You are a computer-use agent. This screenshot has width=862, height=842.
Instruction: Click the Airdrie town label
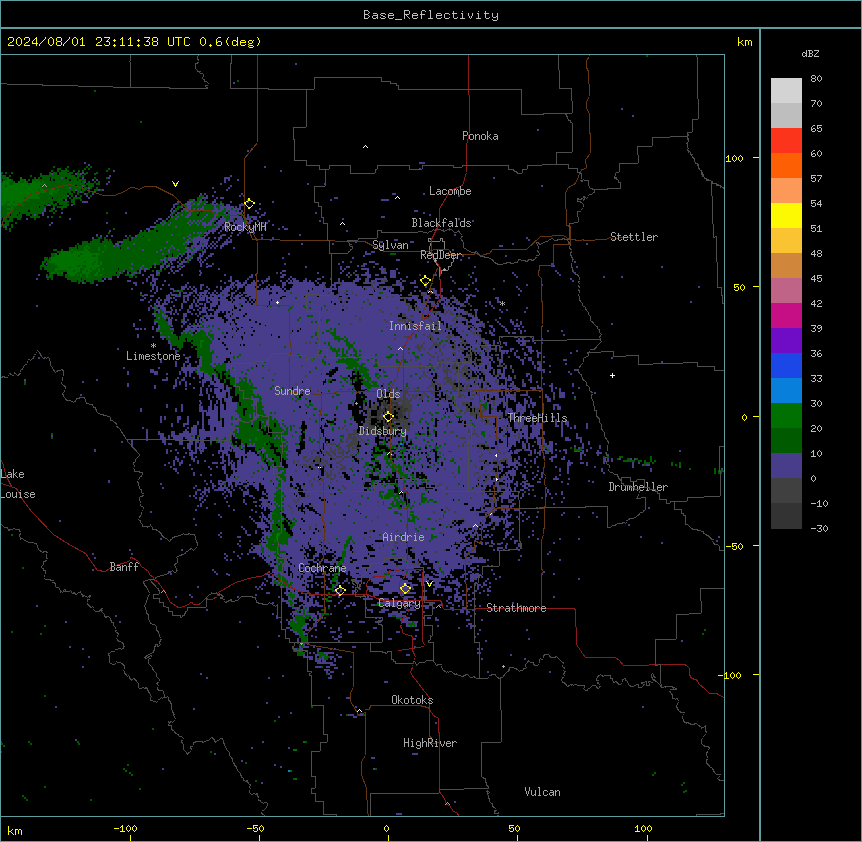click(x=404, y=537)
